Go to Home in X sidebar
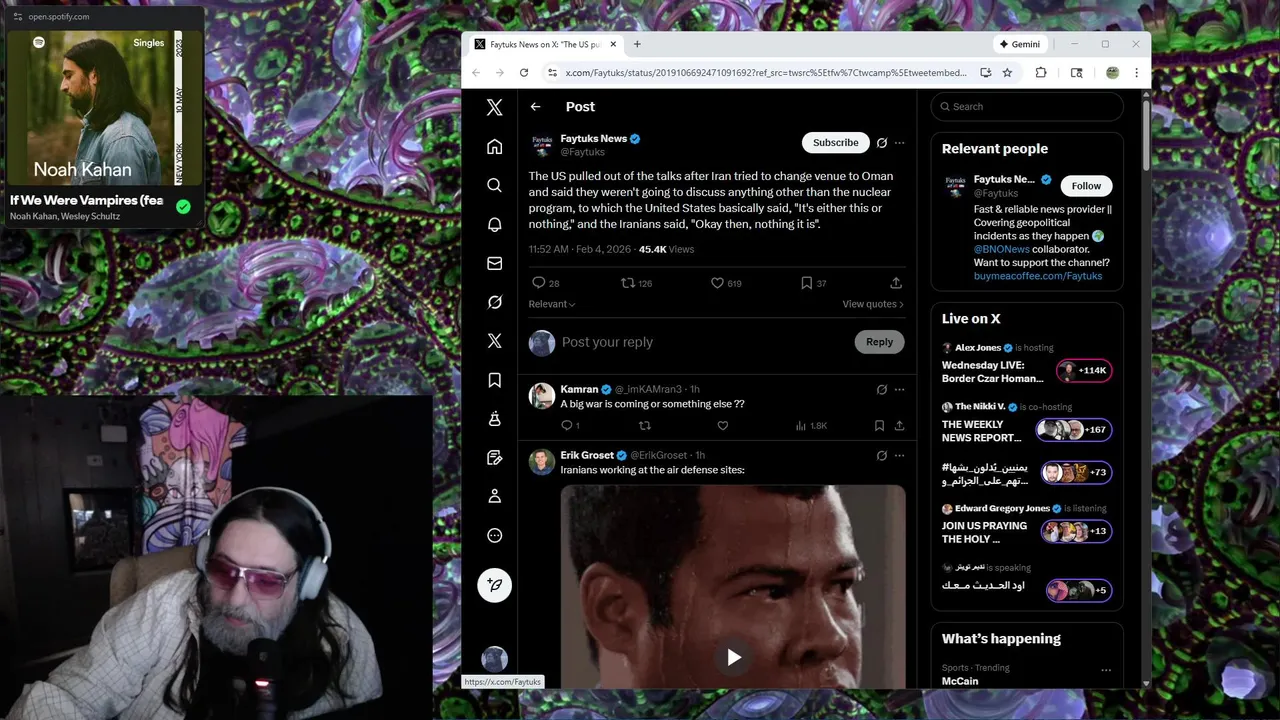The image size is (1280, 720). (x=494, y=147)
